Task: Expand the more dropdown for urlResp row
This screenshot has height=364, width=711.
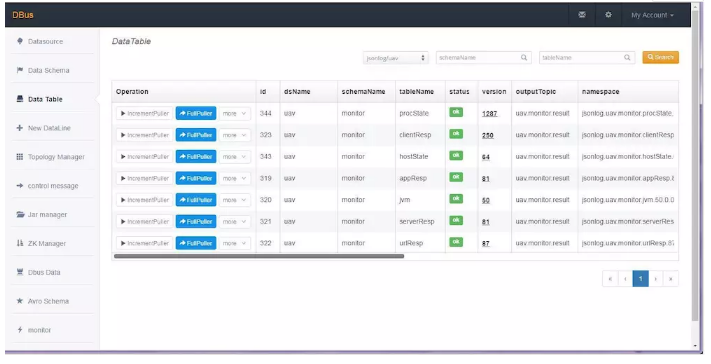Action: [234, 243]
